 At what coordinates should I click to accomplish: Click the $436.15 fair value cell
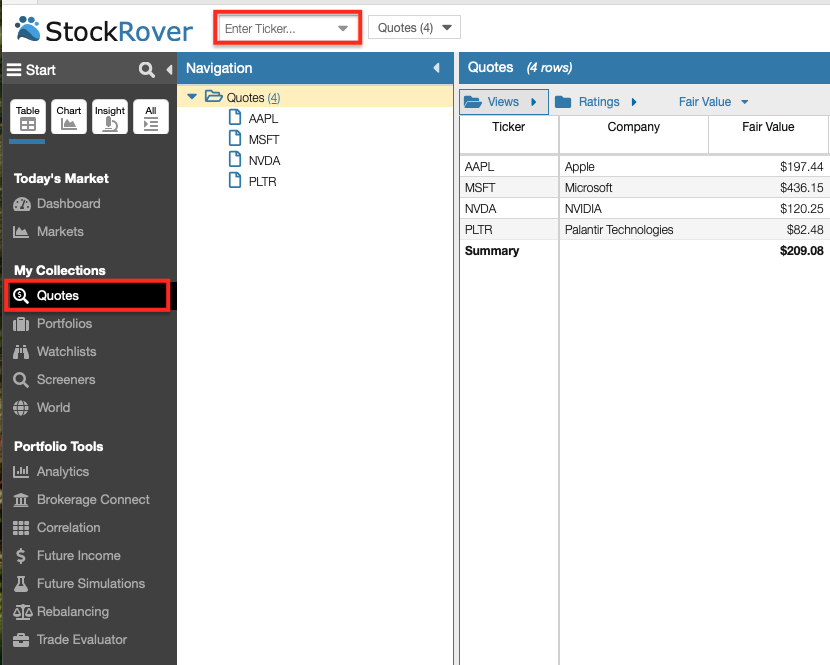coord(801,188)
